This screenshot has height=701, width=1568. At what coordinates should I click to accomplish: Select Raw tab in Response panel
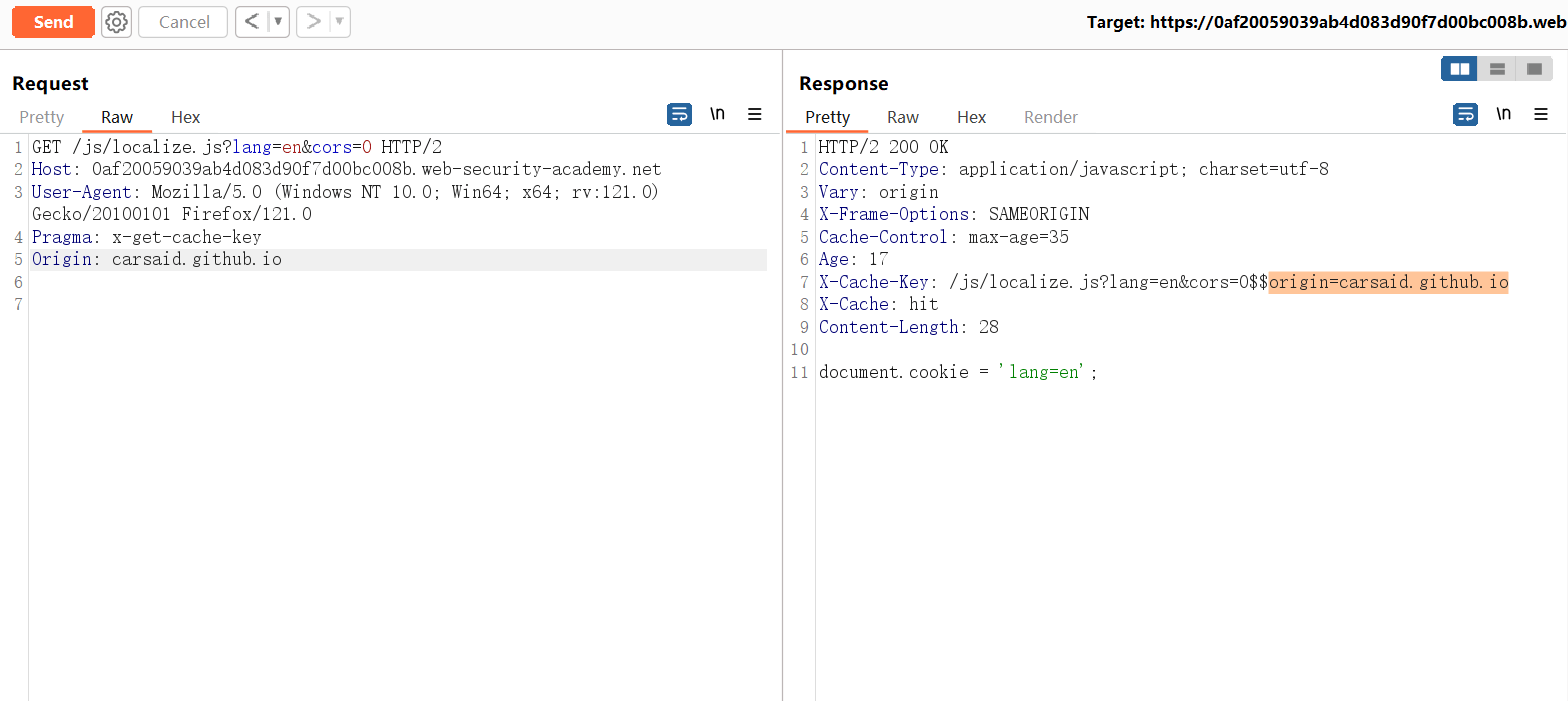click(x=902, y=117)
